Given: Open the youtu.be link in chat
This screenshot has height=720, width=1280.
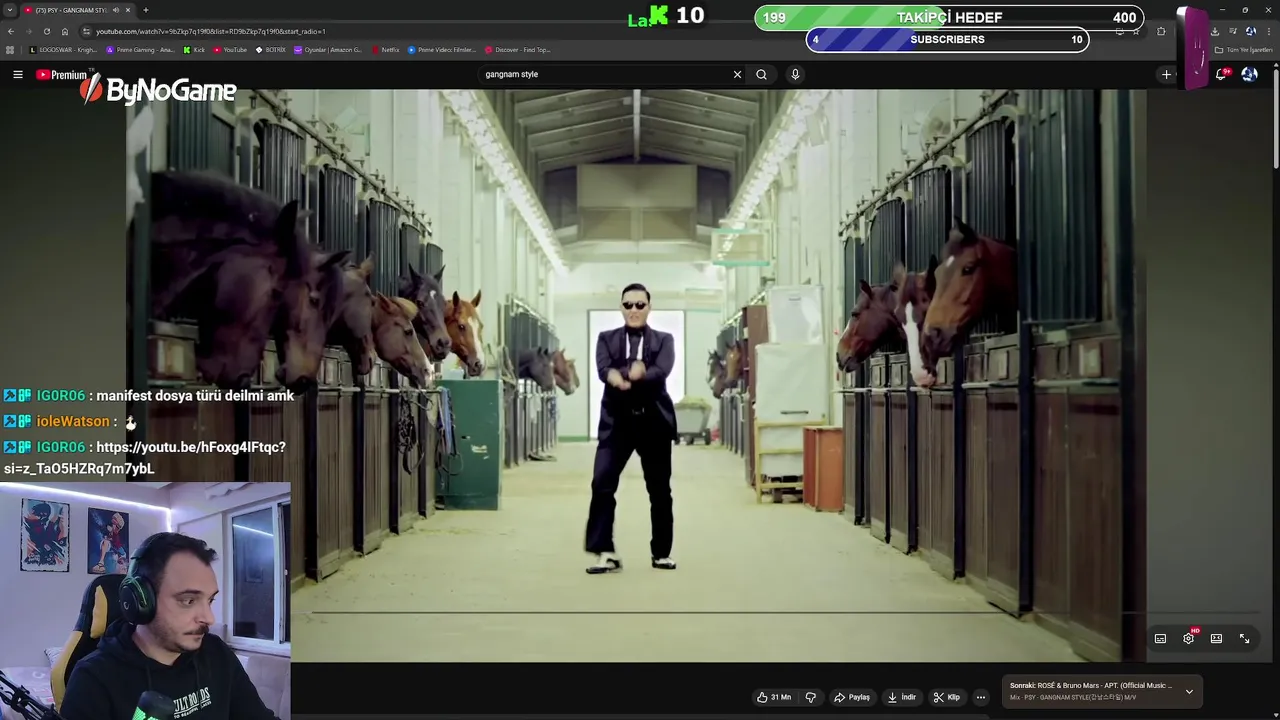Looking at the screenshot, I should point(145,457).
